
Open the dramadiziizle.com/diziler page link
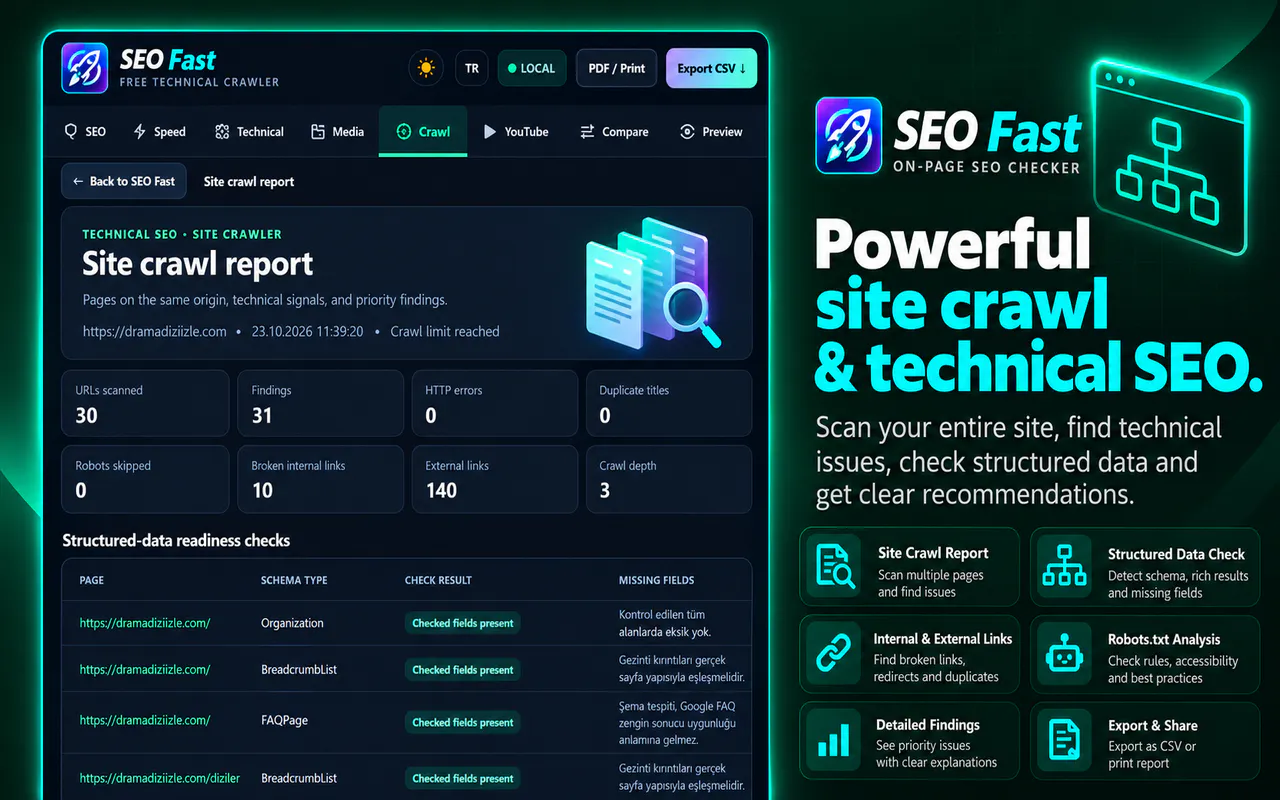pos(160,778)
